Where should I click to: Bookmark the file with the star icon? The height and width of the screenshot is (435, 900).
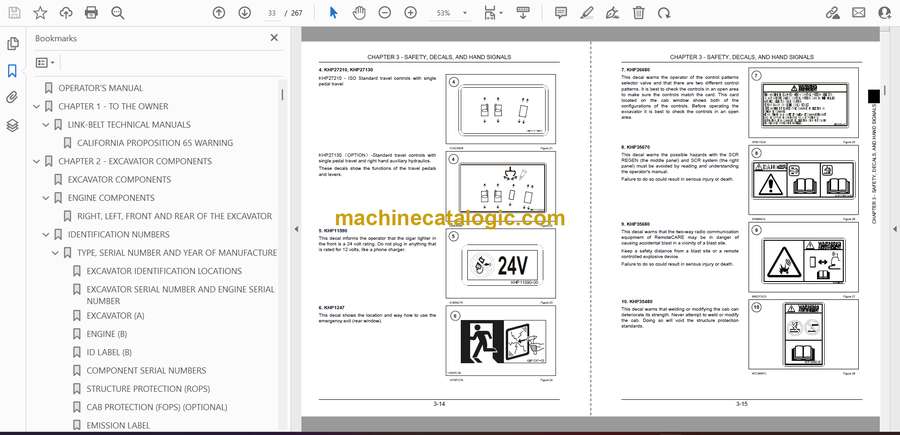40,13
